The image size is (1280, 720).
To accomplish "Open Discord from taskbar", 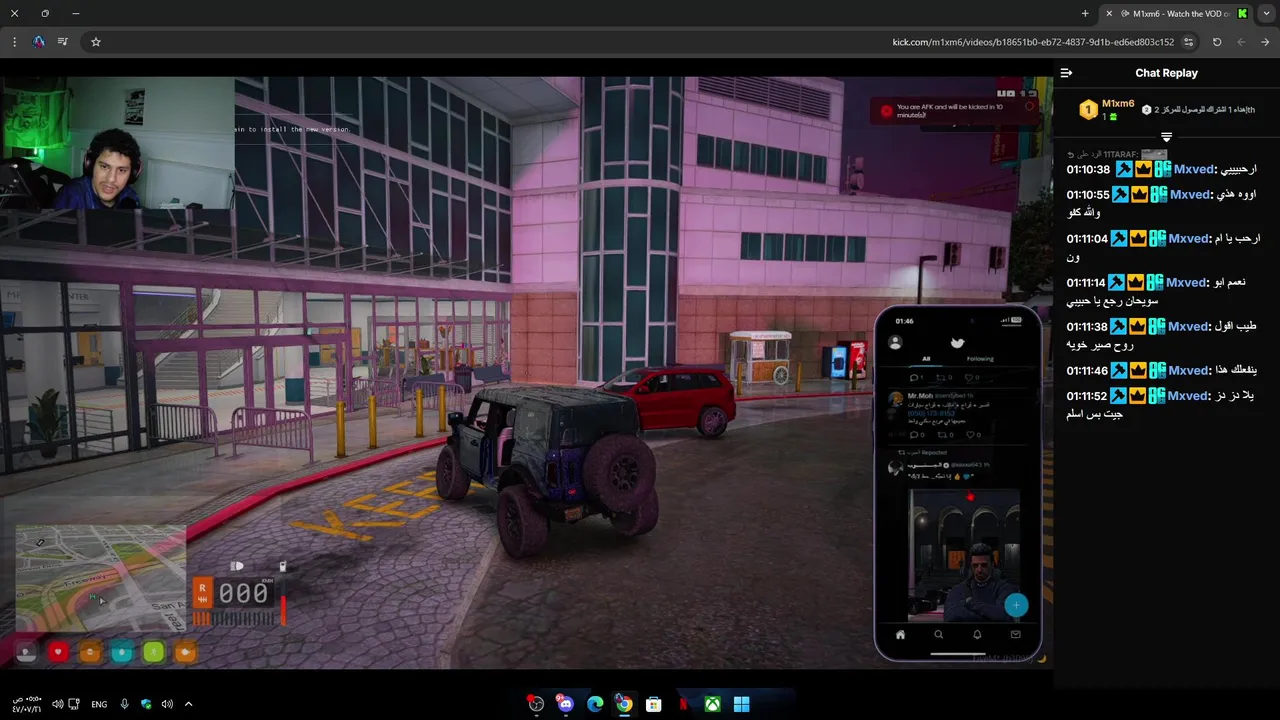I will point(565,704).
